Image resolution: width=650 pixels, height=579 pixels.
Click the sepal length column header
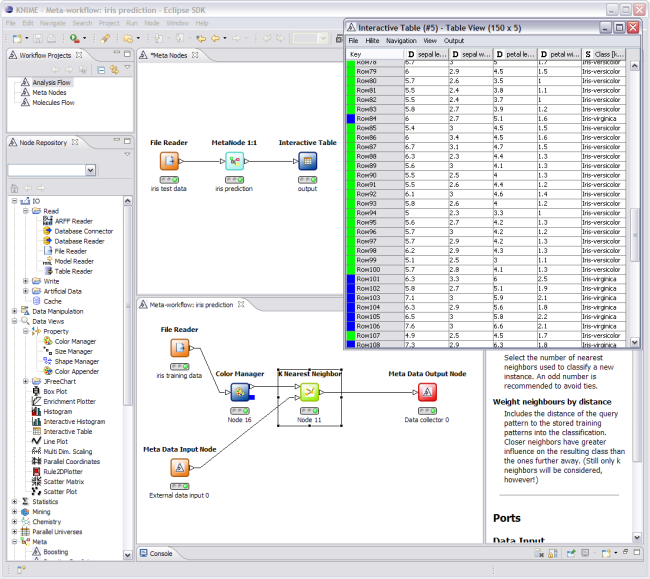(x=426, y=53)
